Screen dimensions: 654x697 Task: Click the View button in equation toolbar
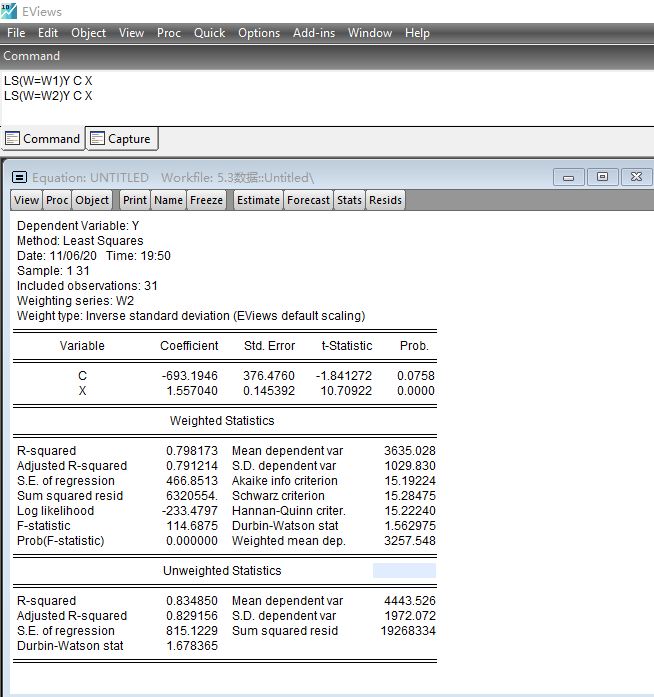click(26, 200)
